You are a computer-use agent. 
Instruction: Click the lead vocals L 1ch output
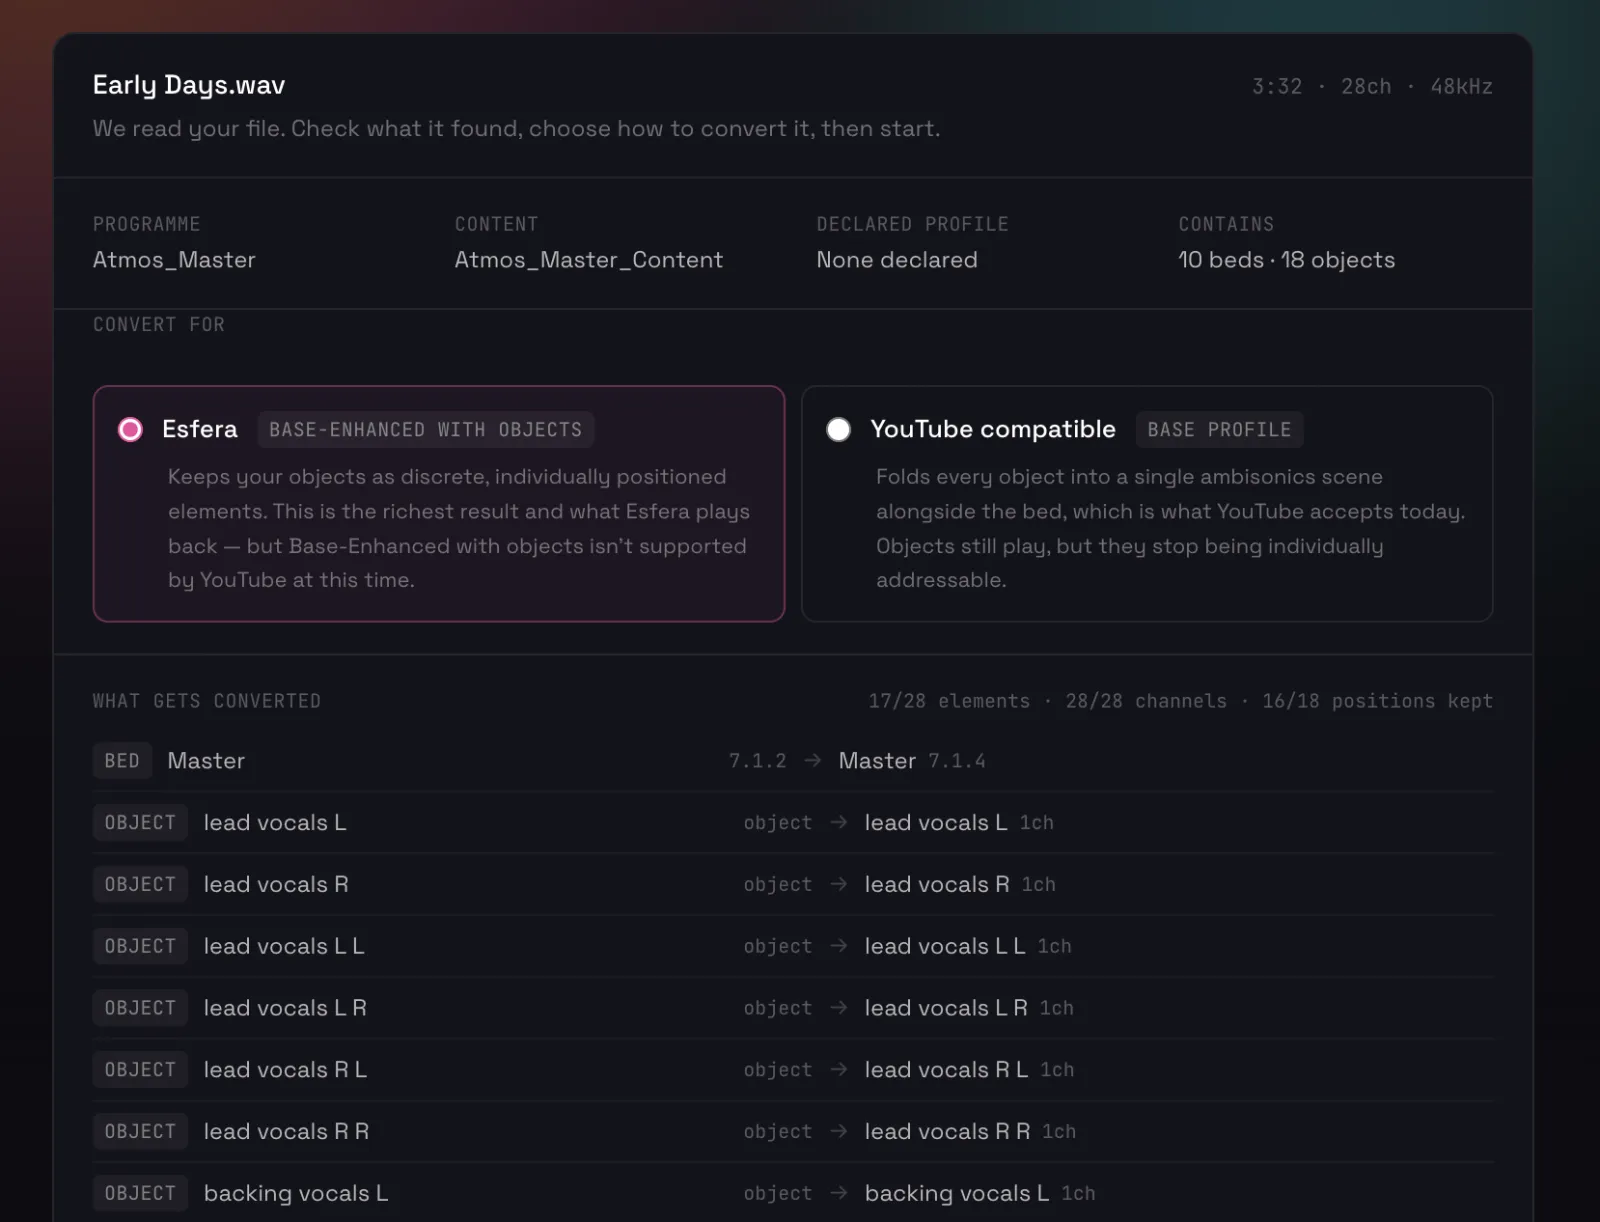[959, 823]
